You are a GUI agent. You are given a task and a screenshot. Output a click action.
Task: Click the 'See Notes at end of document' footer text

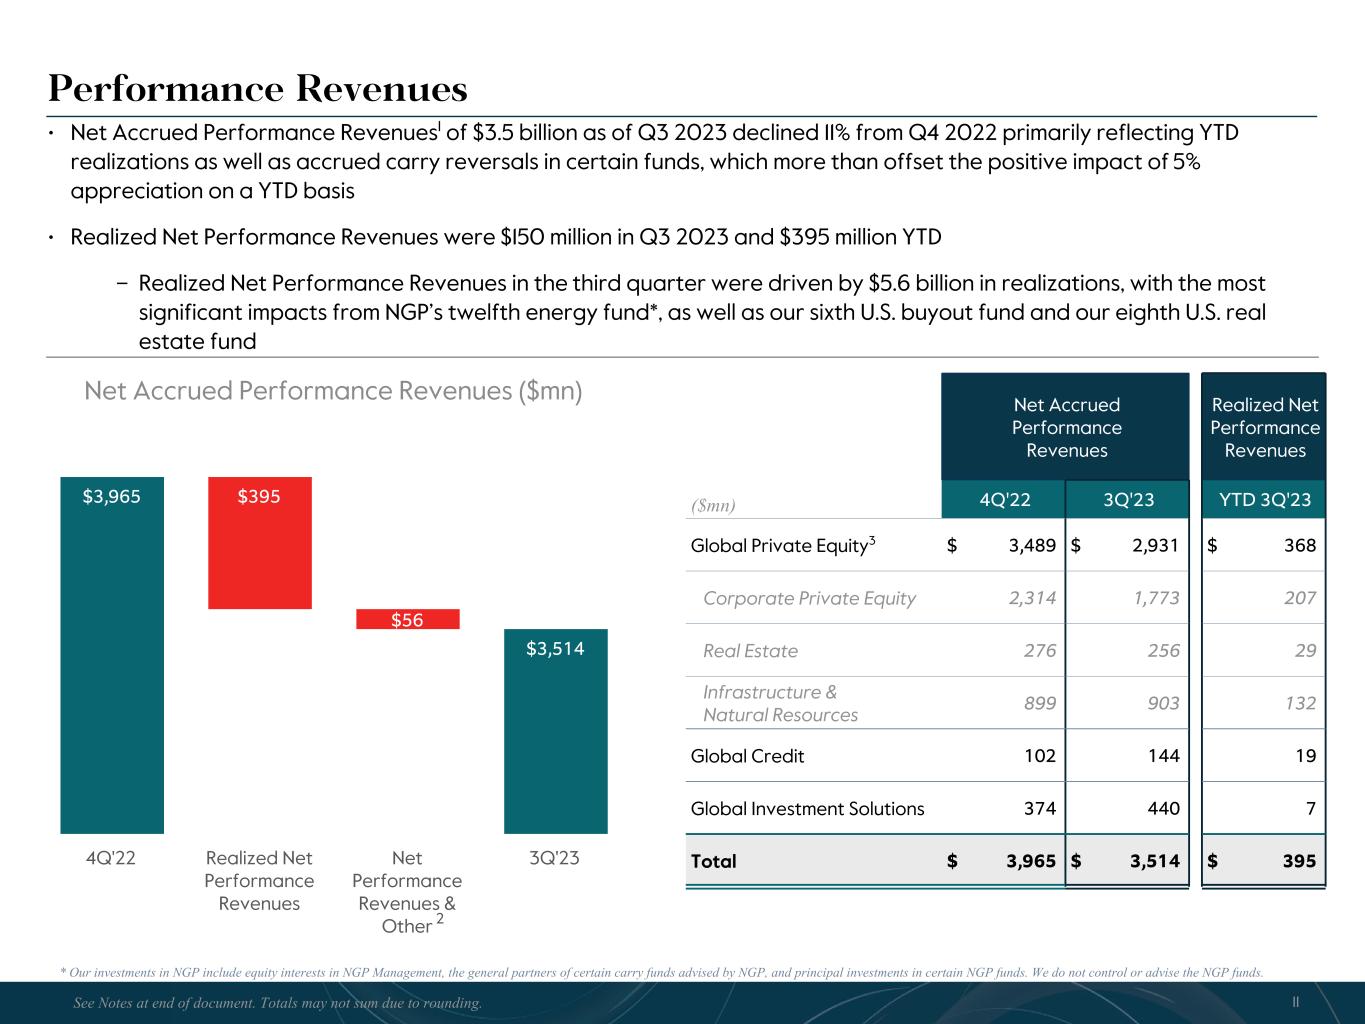tap(278, 1003)
